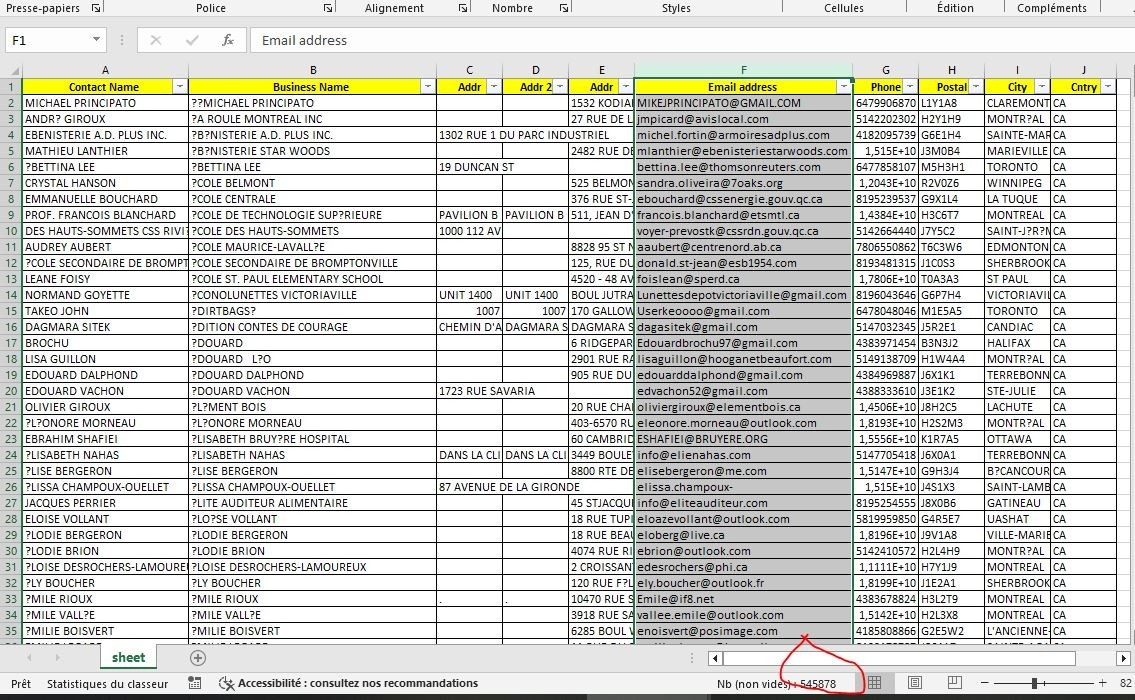Open the City filter dropdown
1135x700 pixels.
(x=1042, y=87)
